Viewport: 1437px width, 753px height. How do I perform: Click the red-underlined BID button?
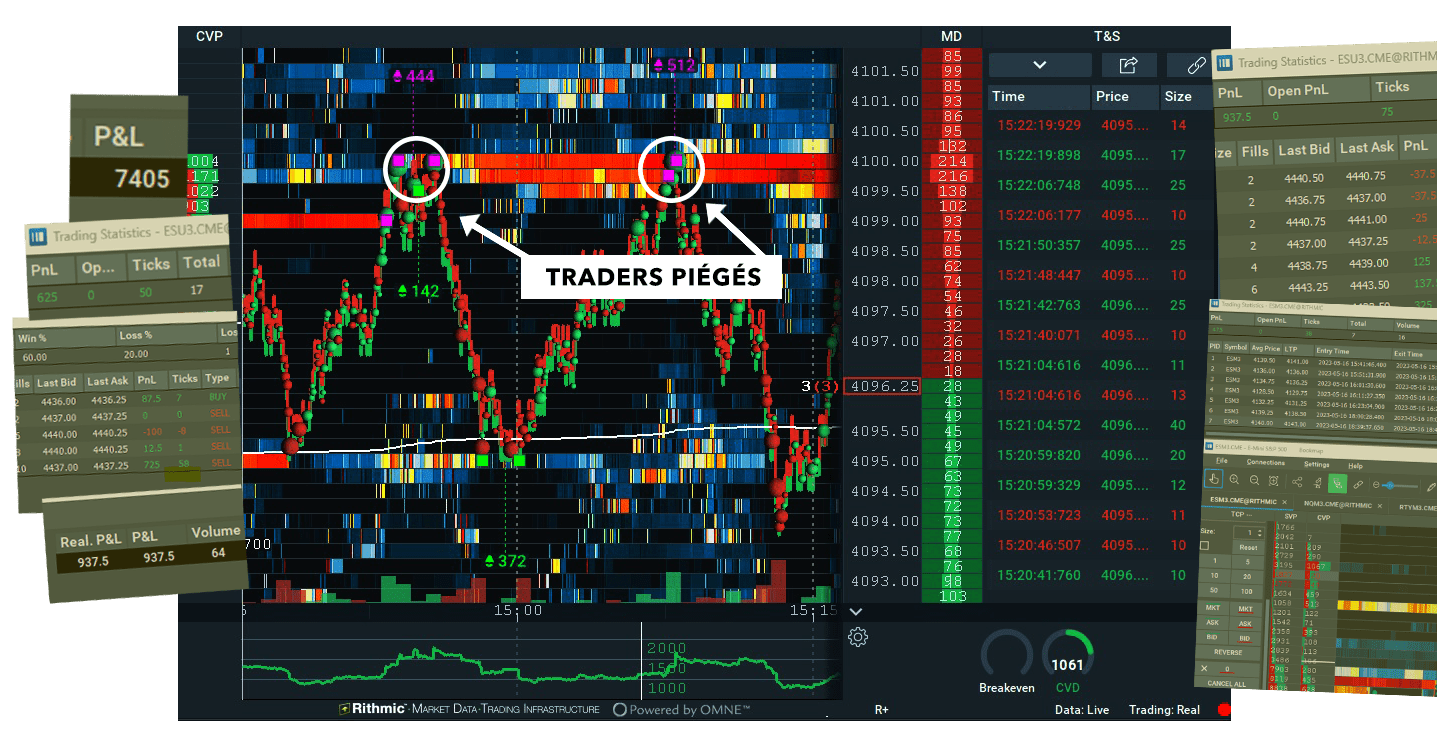(x=1245, y=638)
